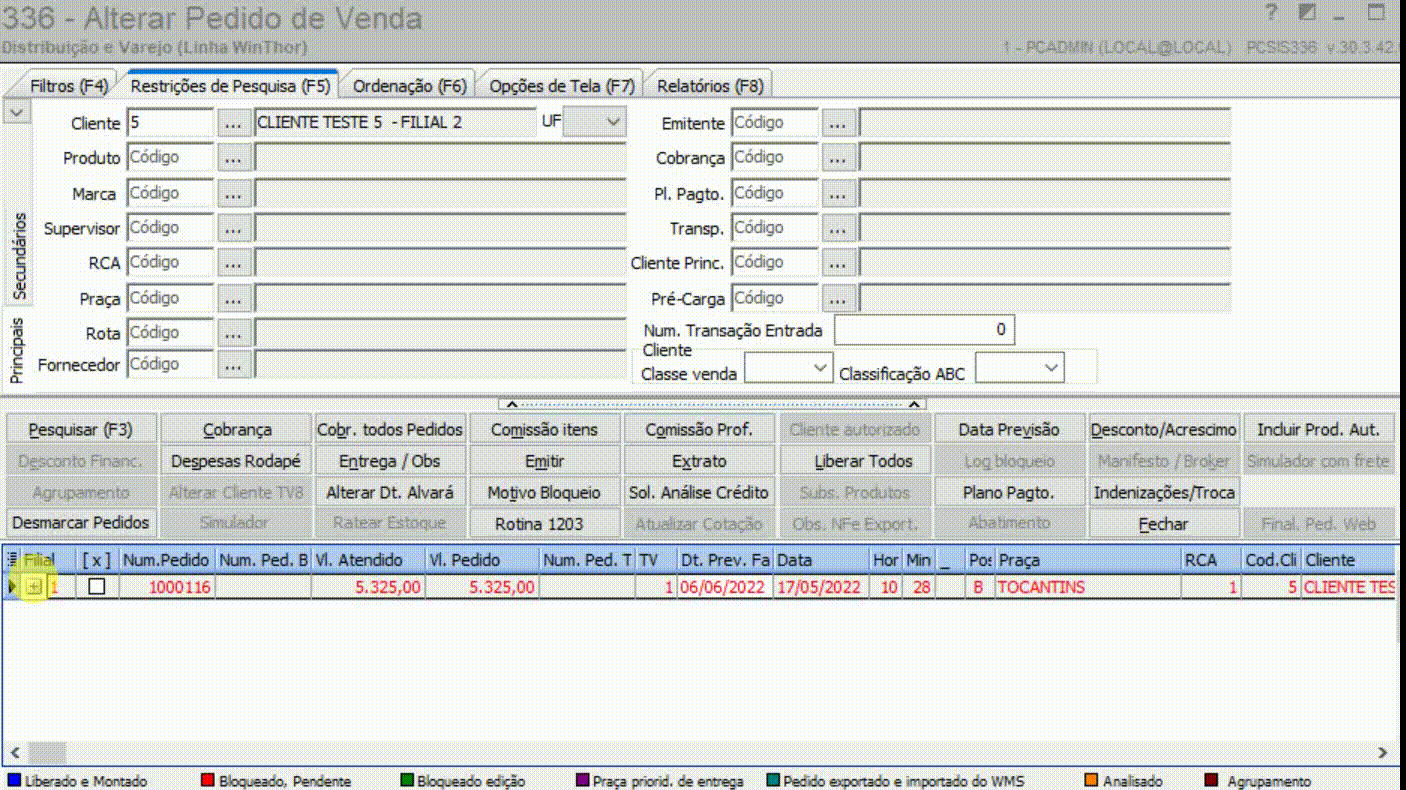The height and width of the screenshot is (790, 1406).
Task: Open Transp. lookup ellipsis button
Action: coord(838,228)
